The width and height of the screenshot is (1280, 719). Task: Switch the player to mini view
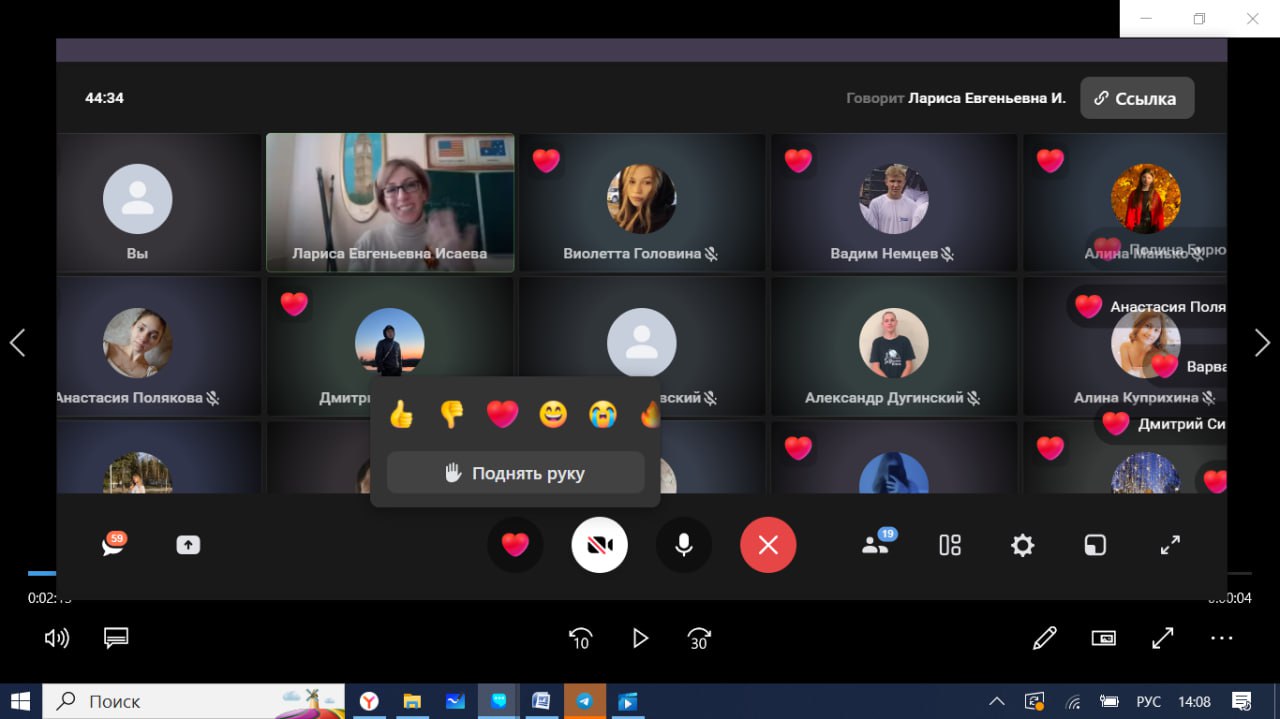(x=1104, y=638)
